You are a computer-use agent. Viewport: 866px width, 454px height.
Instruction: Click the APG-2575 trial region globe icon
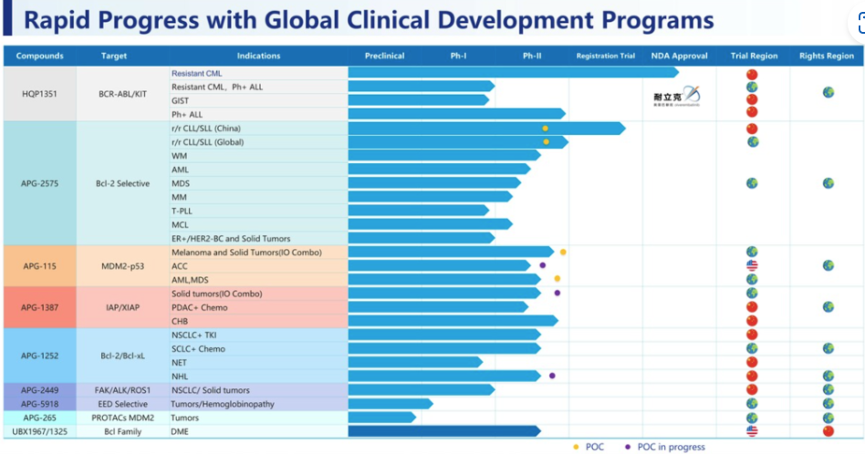752,183
